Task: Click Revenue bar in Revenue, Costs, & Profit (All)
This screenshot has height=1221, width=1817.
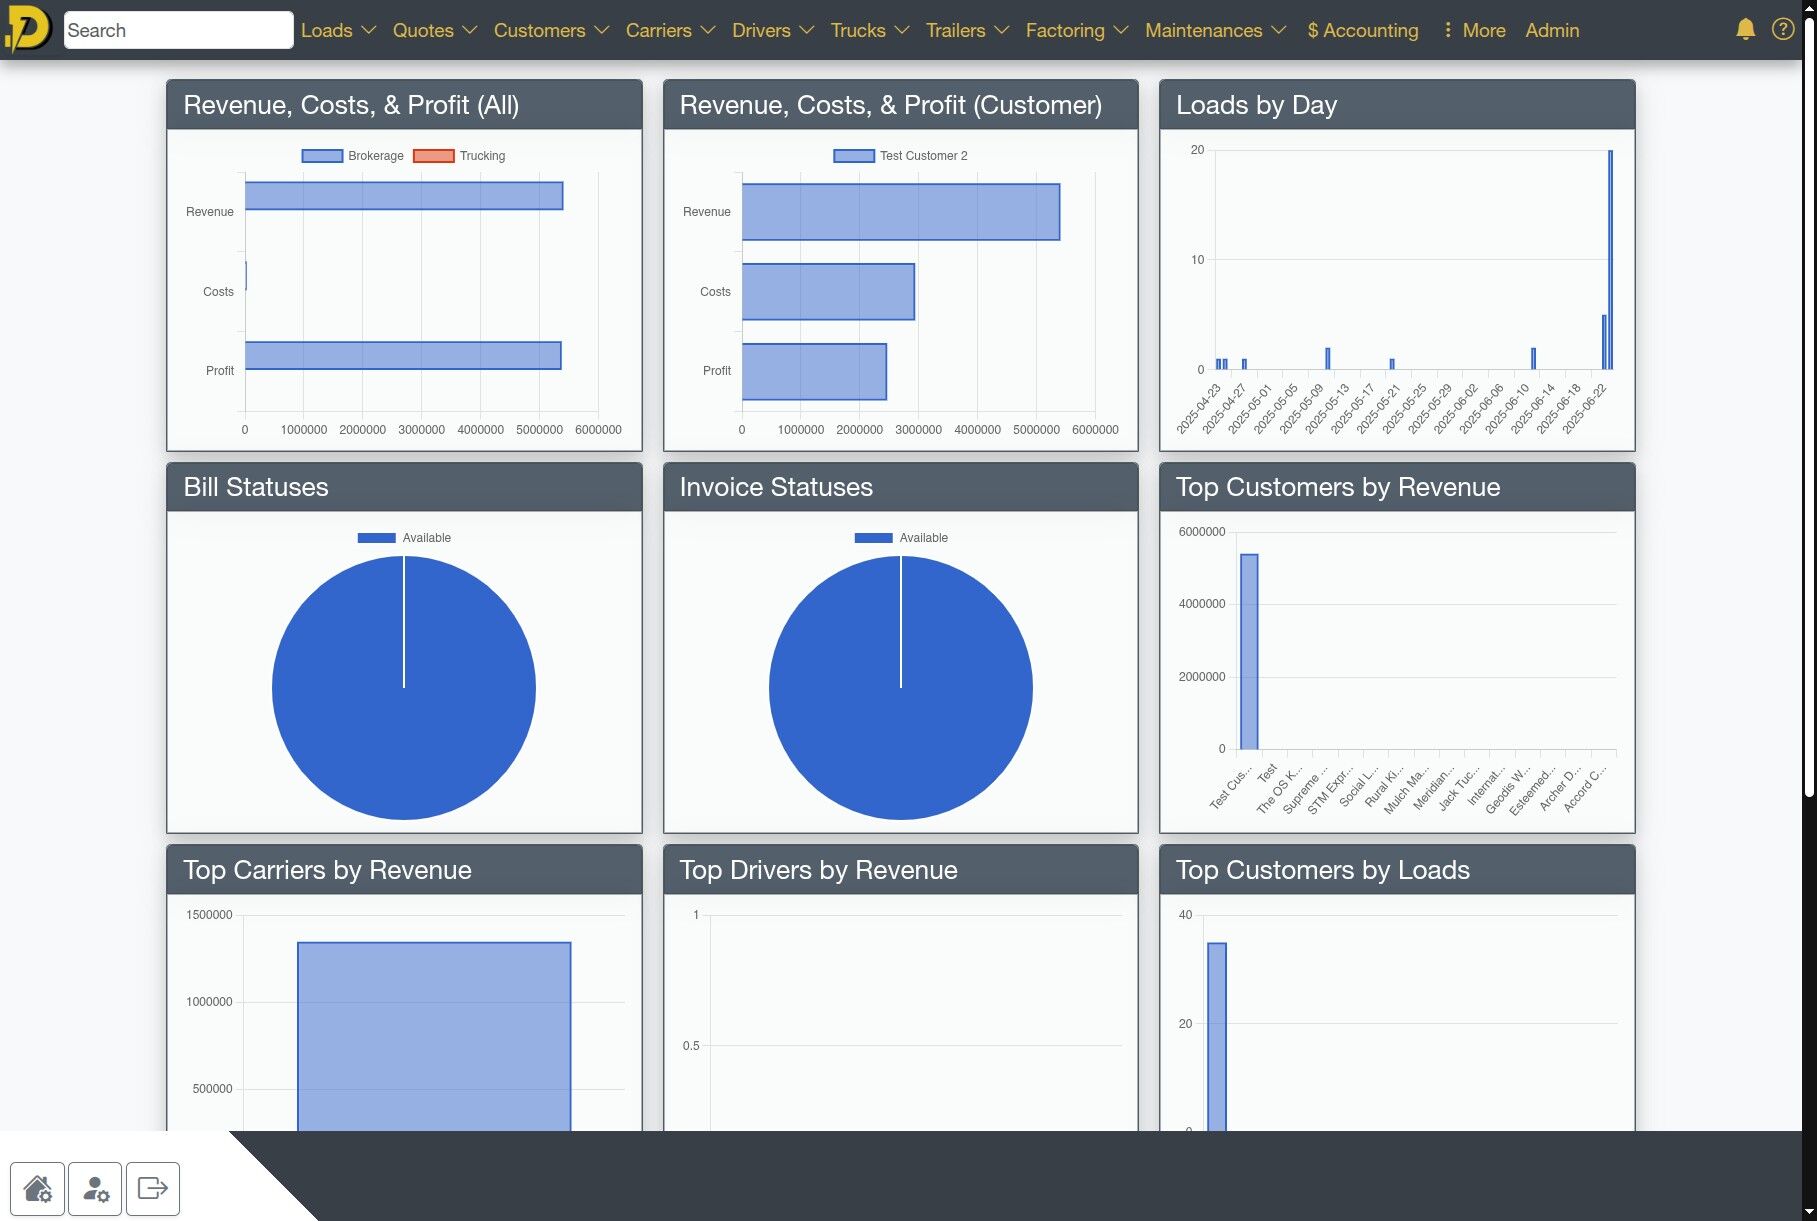Action: (404, 196)
